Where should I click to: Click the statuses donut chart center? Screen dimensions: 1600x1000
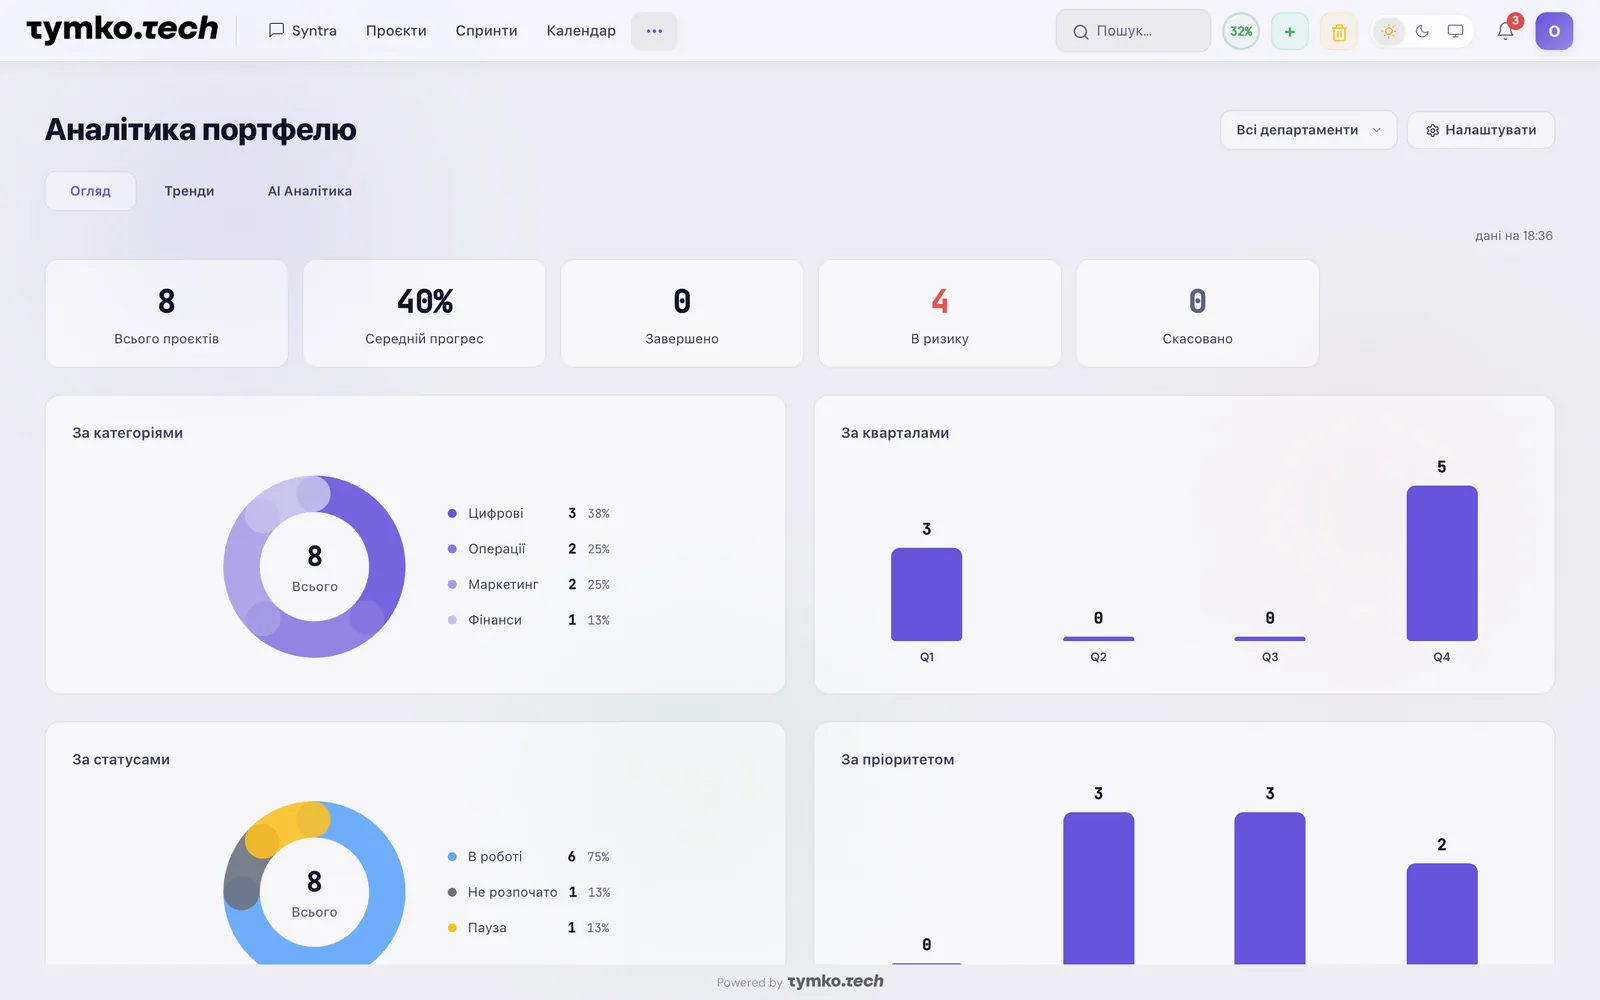[314, 892]
